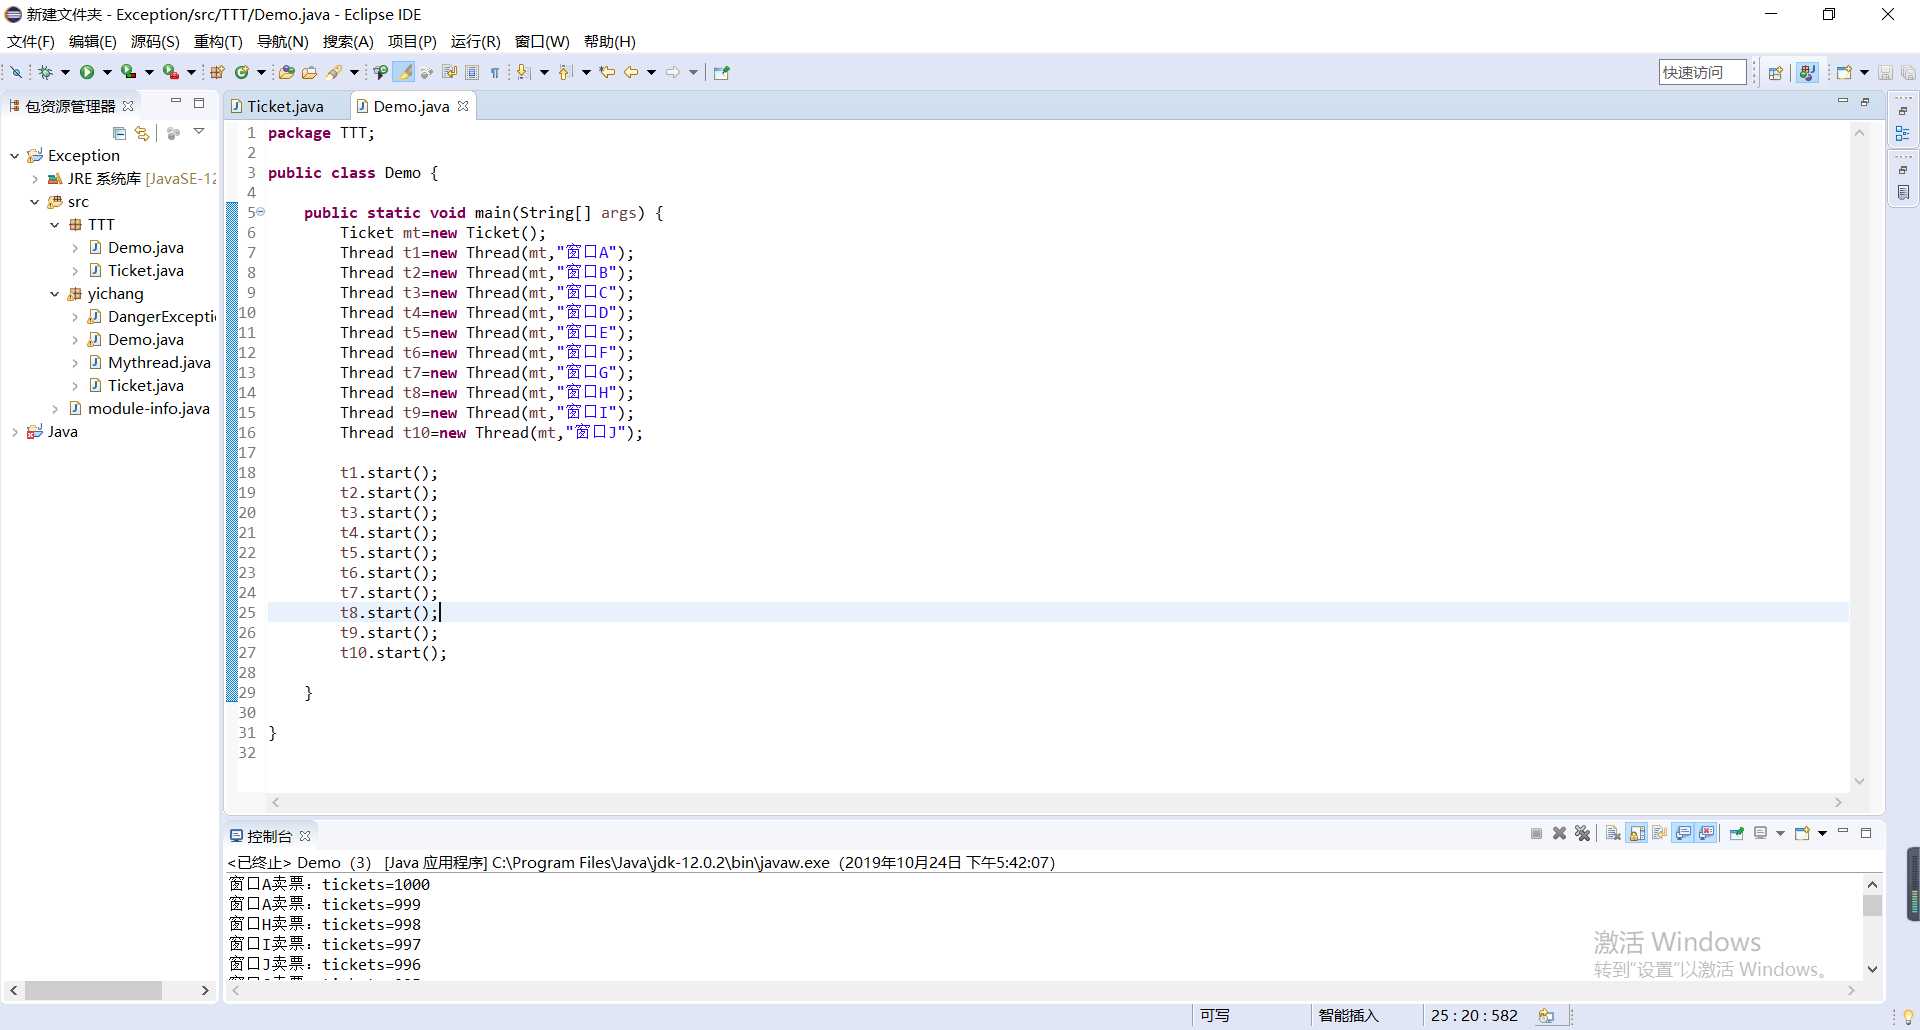Click the New Java Package icon

tap(217, 72)
